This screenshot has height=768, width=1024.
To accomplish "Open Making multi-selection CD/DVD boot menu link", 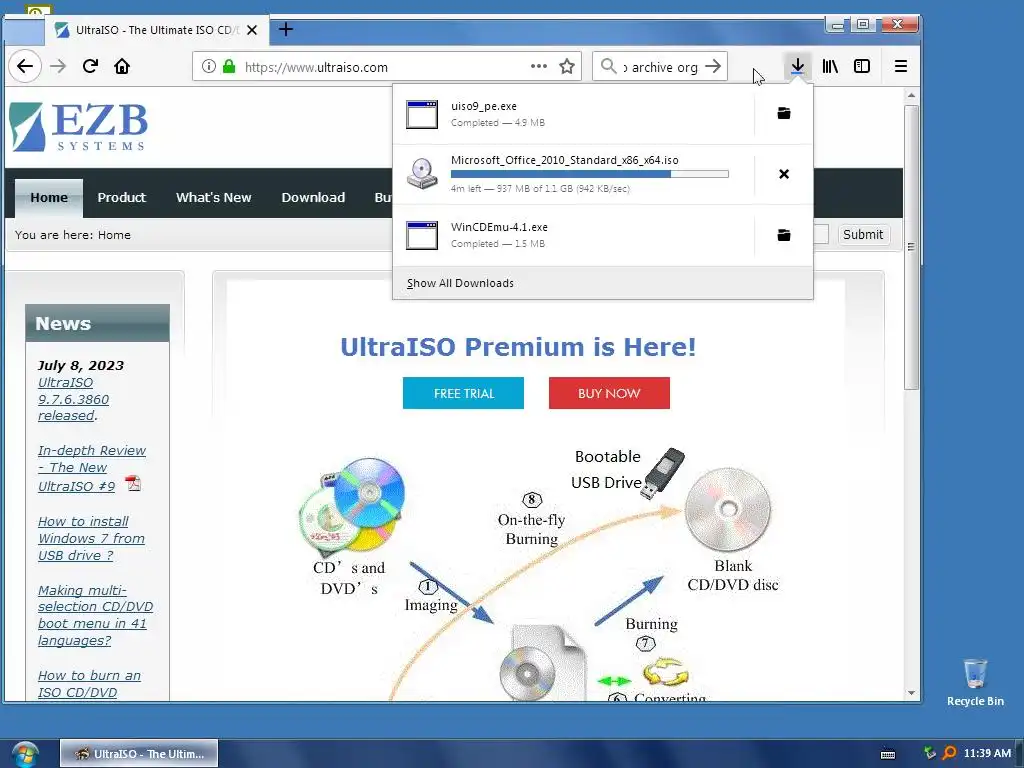I will coord(95,615).
